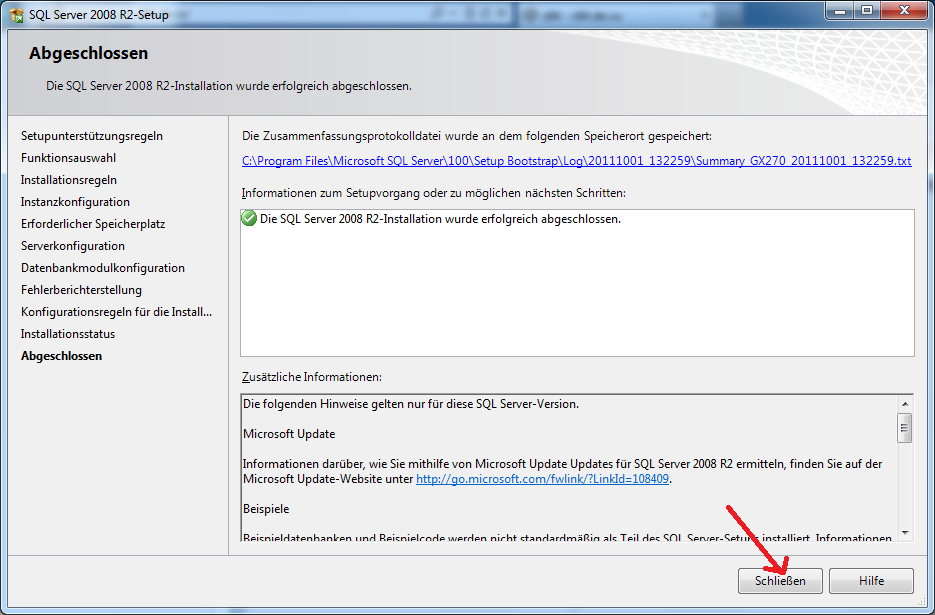
Task: Click the Schließen button
Action: pyautogui.click(x=780, y=581)
